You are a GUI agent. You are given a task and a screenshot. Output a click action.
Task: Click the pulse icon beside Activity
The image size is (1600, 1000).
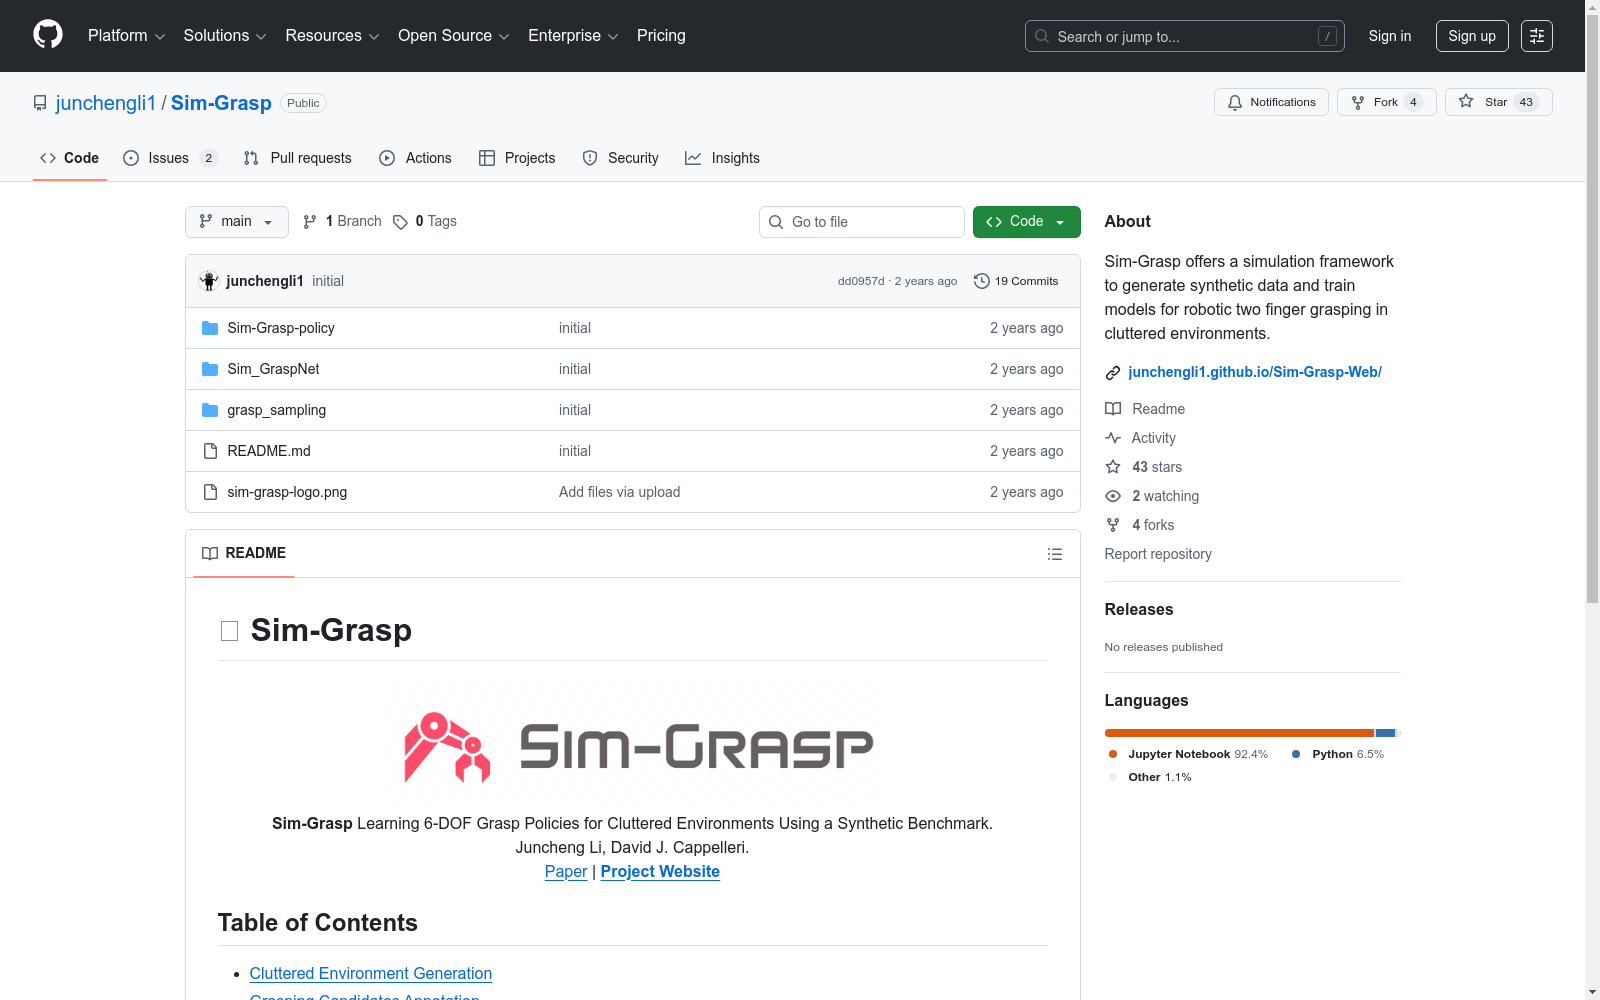(x=1113, y=438)
